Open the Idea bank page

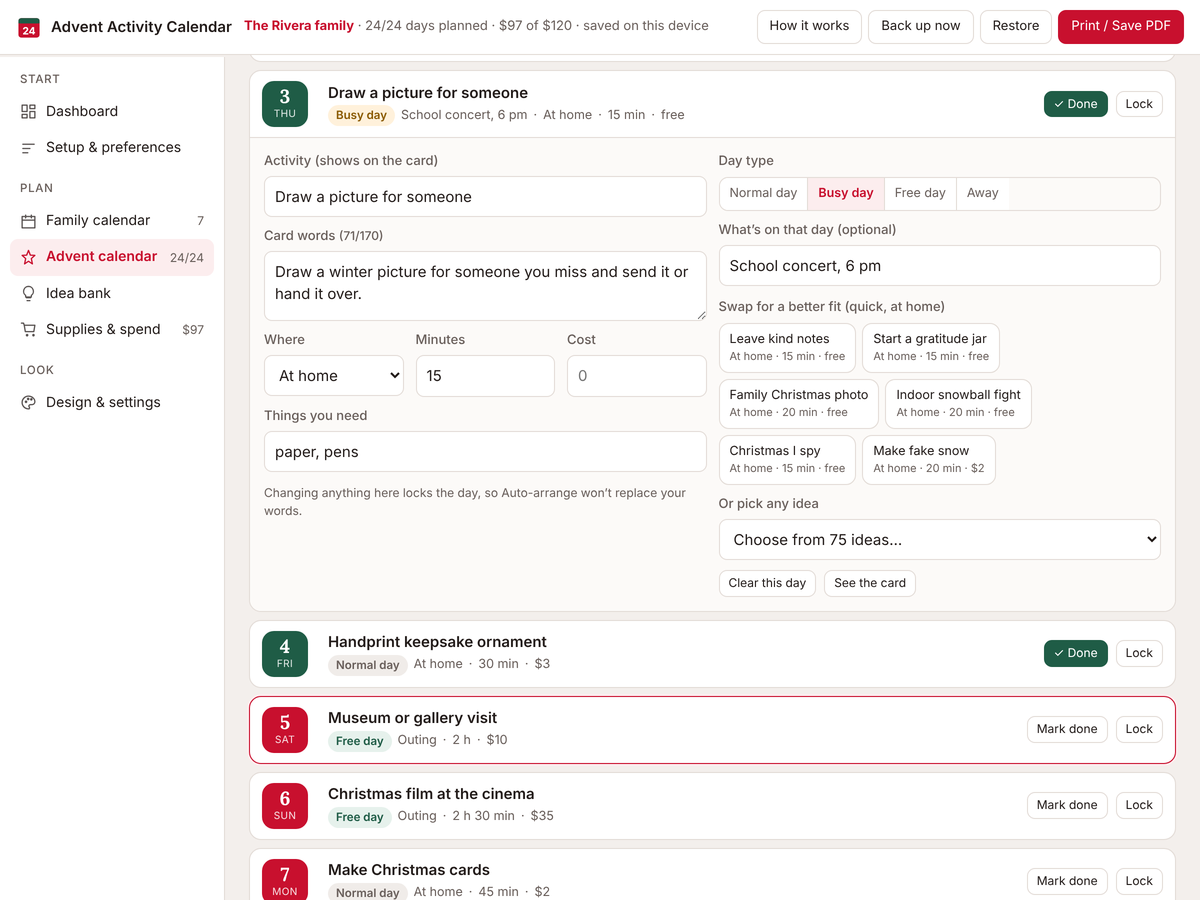(x=112, y=293)
